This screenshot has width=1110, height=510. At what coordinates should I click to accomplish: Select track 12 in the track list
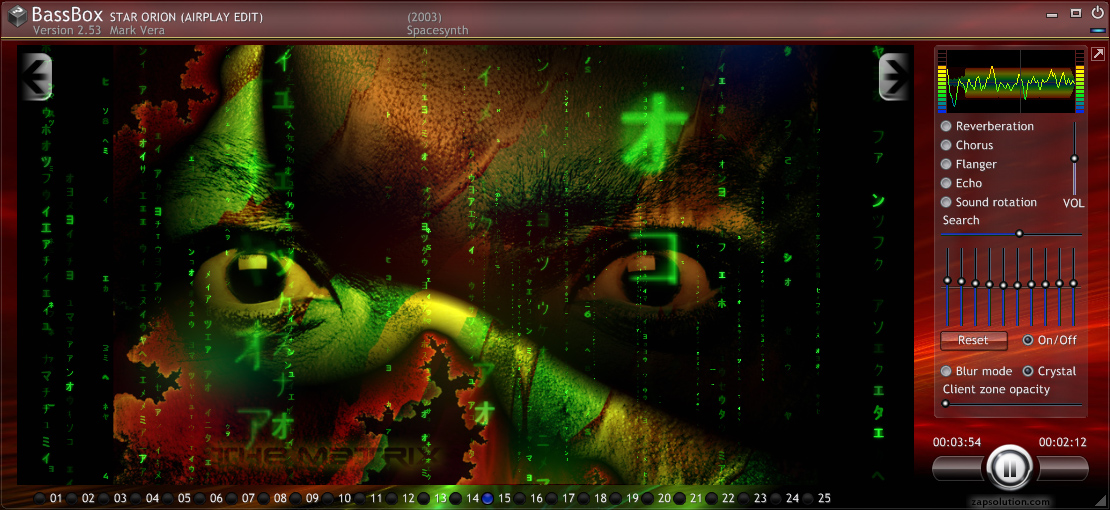pos(391,498)
